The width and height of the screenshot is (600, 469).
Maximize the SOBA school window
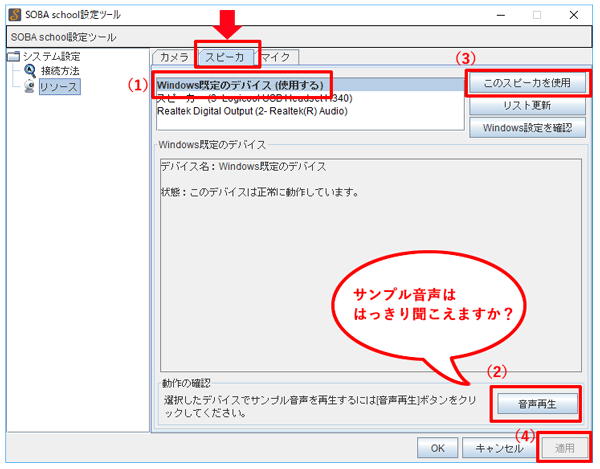pos(537,15)
